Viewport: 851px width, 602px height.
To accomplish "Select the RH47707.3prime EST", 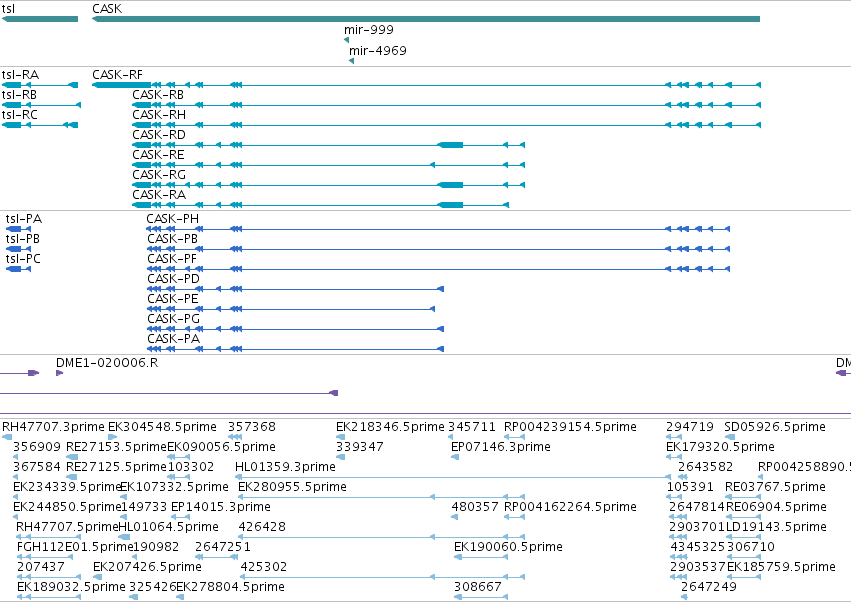I will click(x=7, y=437).
